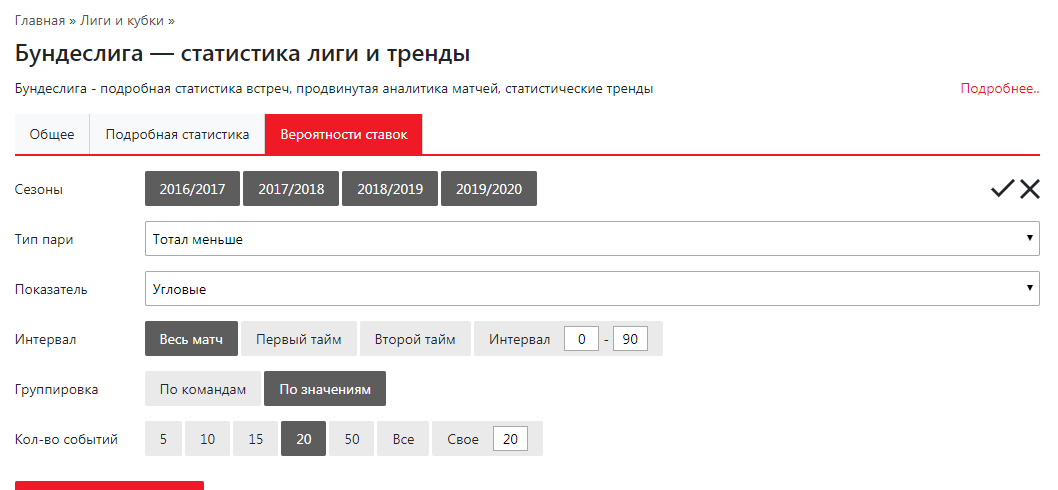The width and height of the screenshot is (1058, 490).
Task: Switch to the Общее tab
Action: point(52,135)
